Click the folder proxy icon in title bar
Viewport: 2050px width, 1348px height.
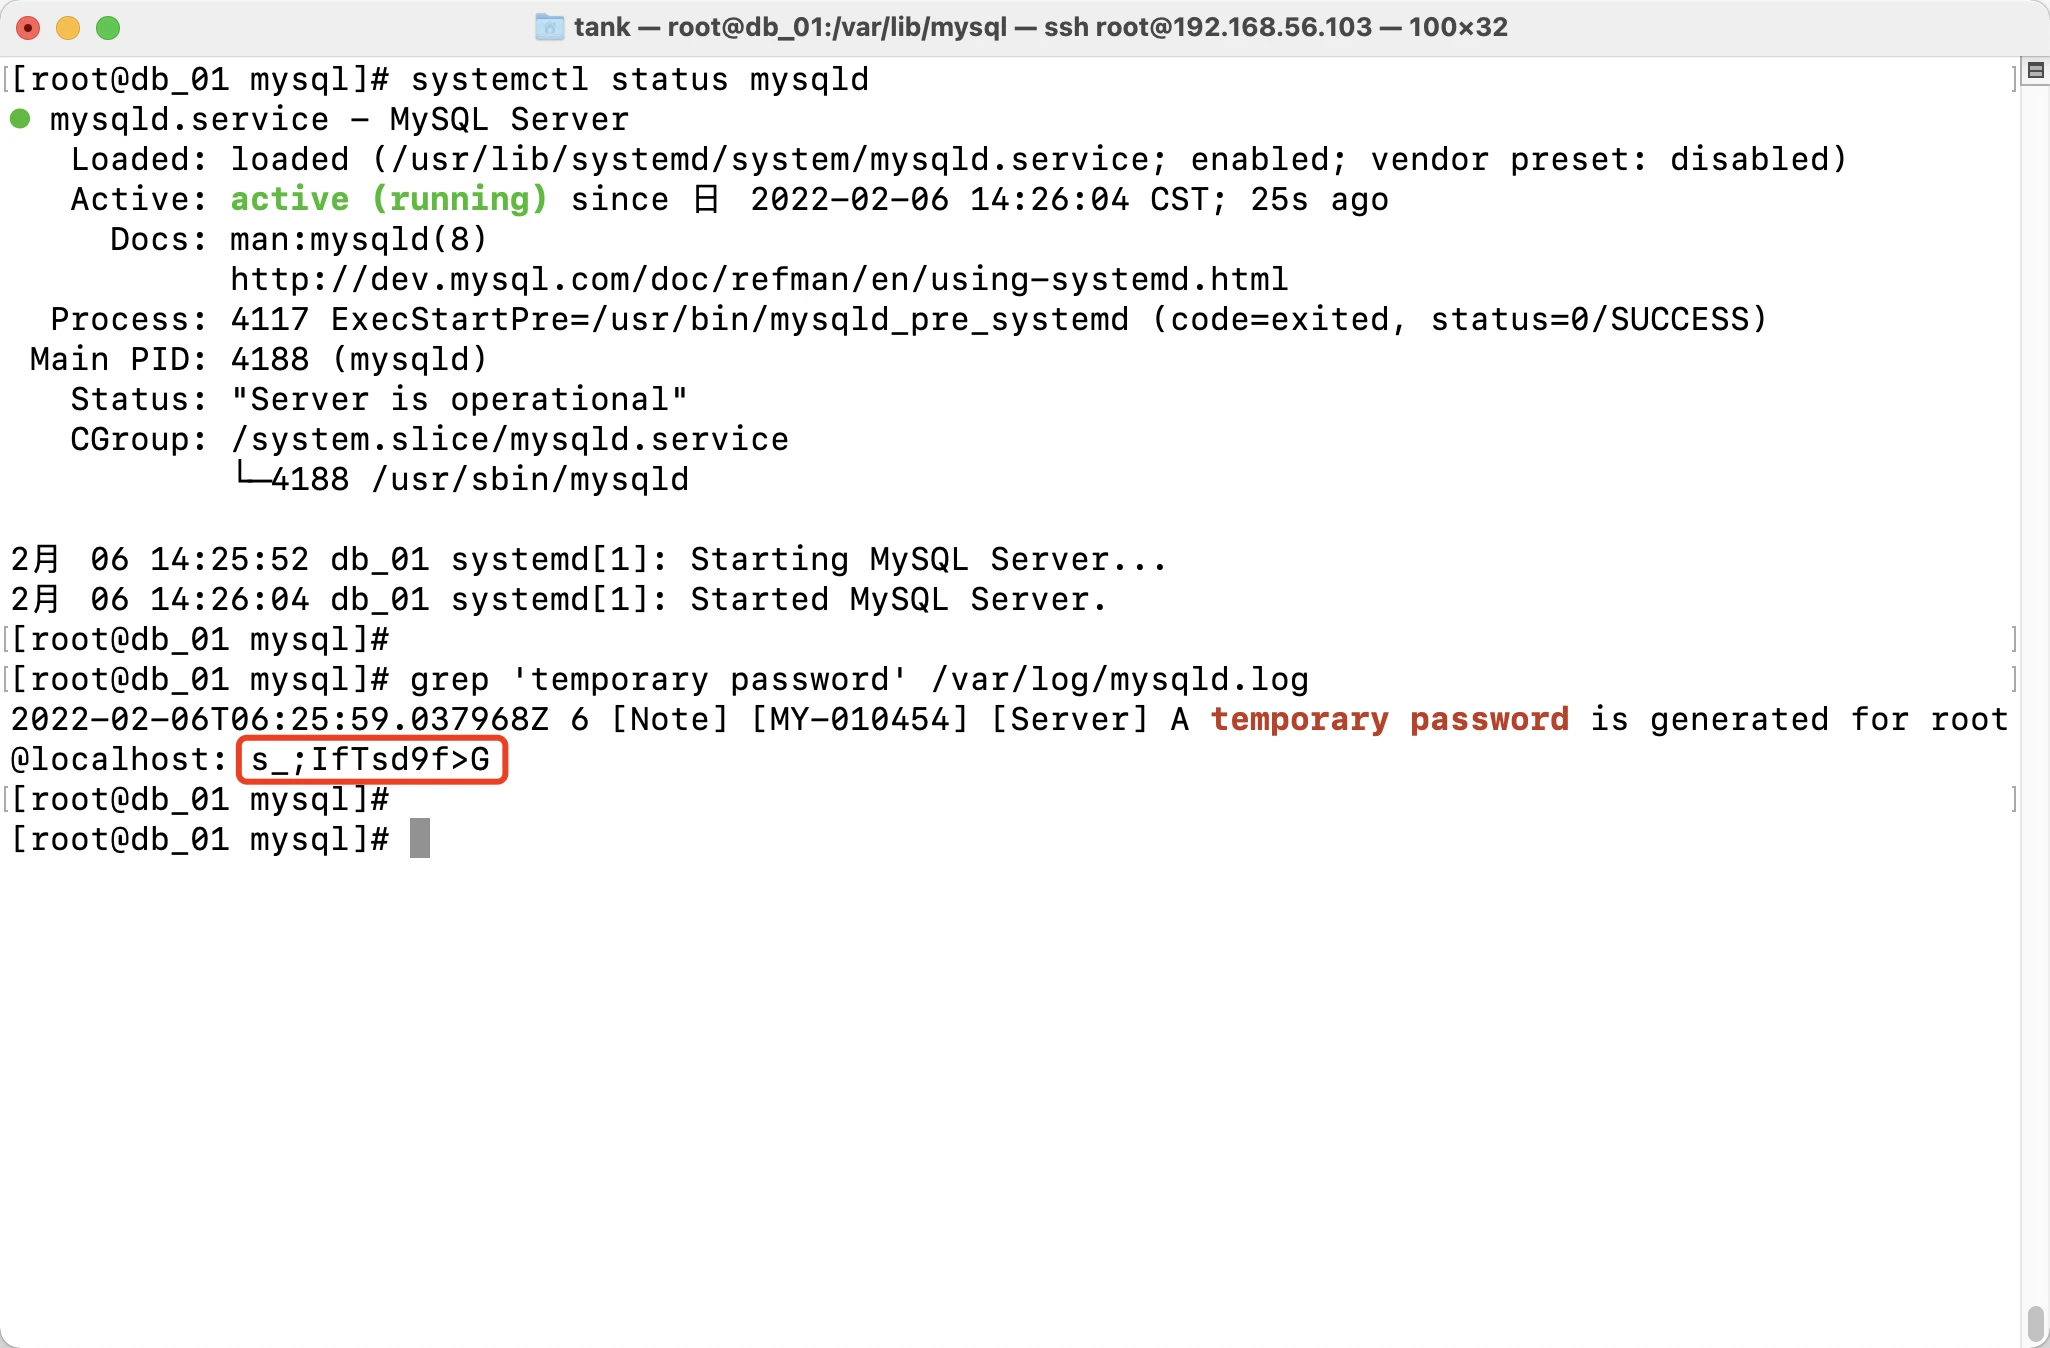pos(549,27)
